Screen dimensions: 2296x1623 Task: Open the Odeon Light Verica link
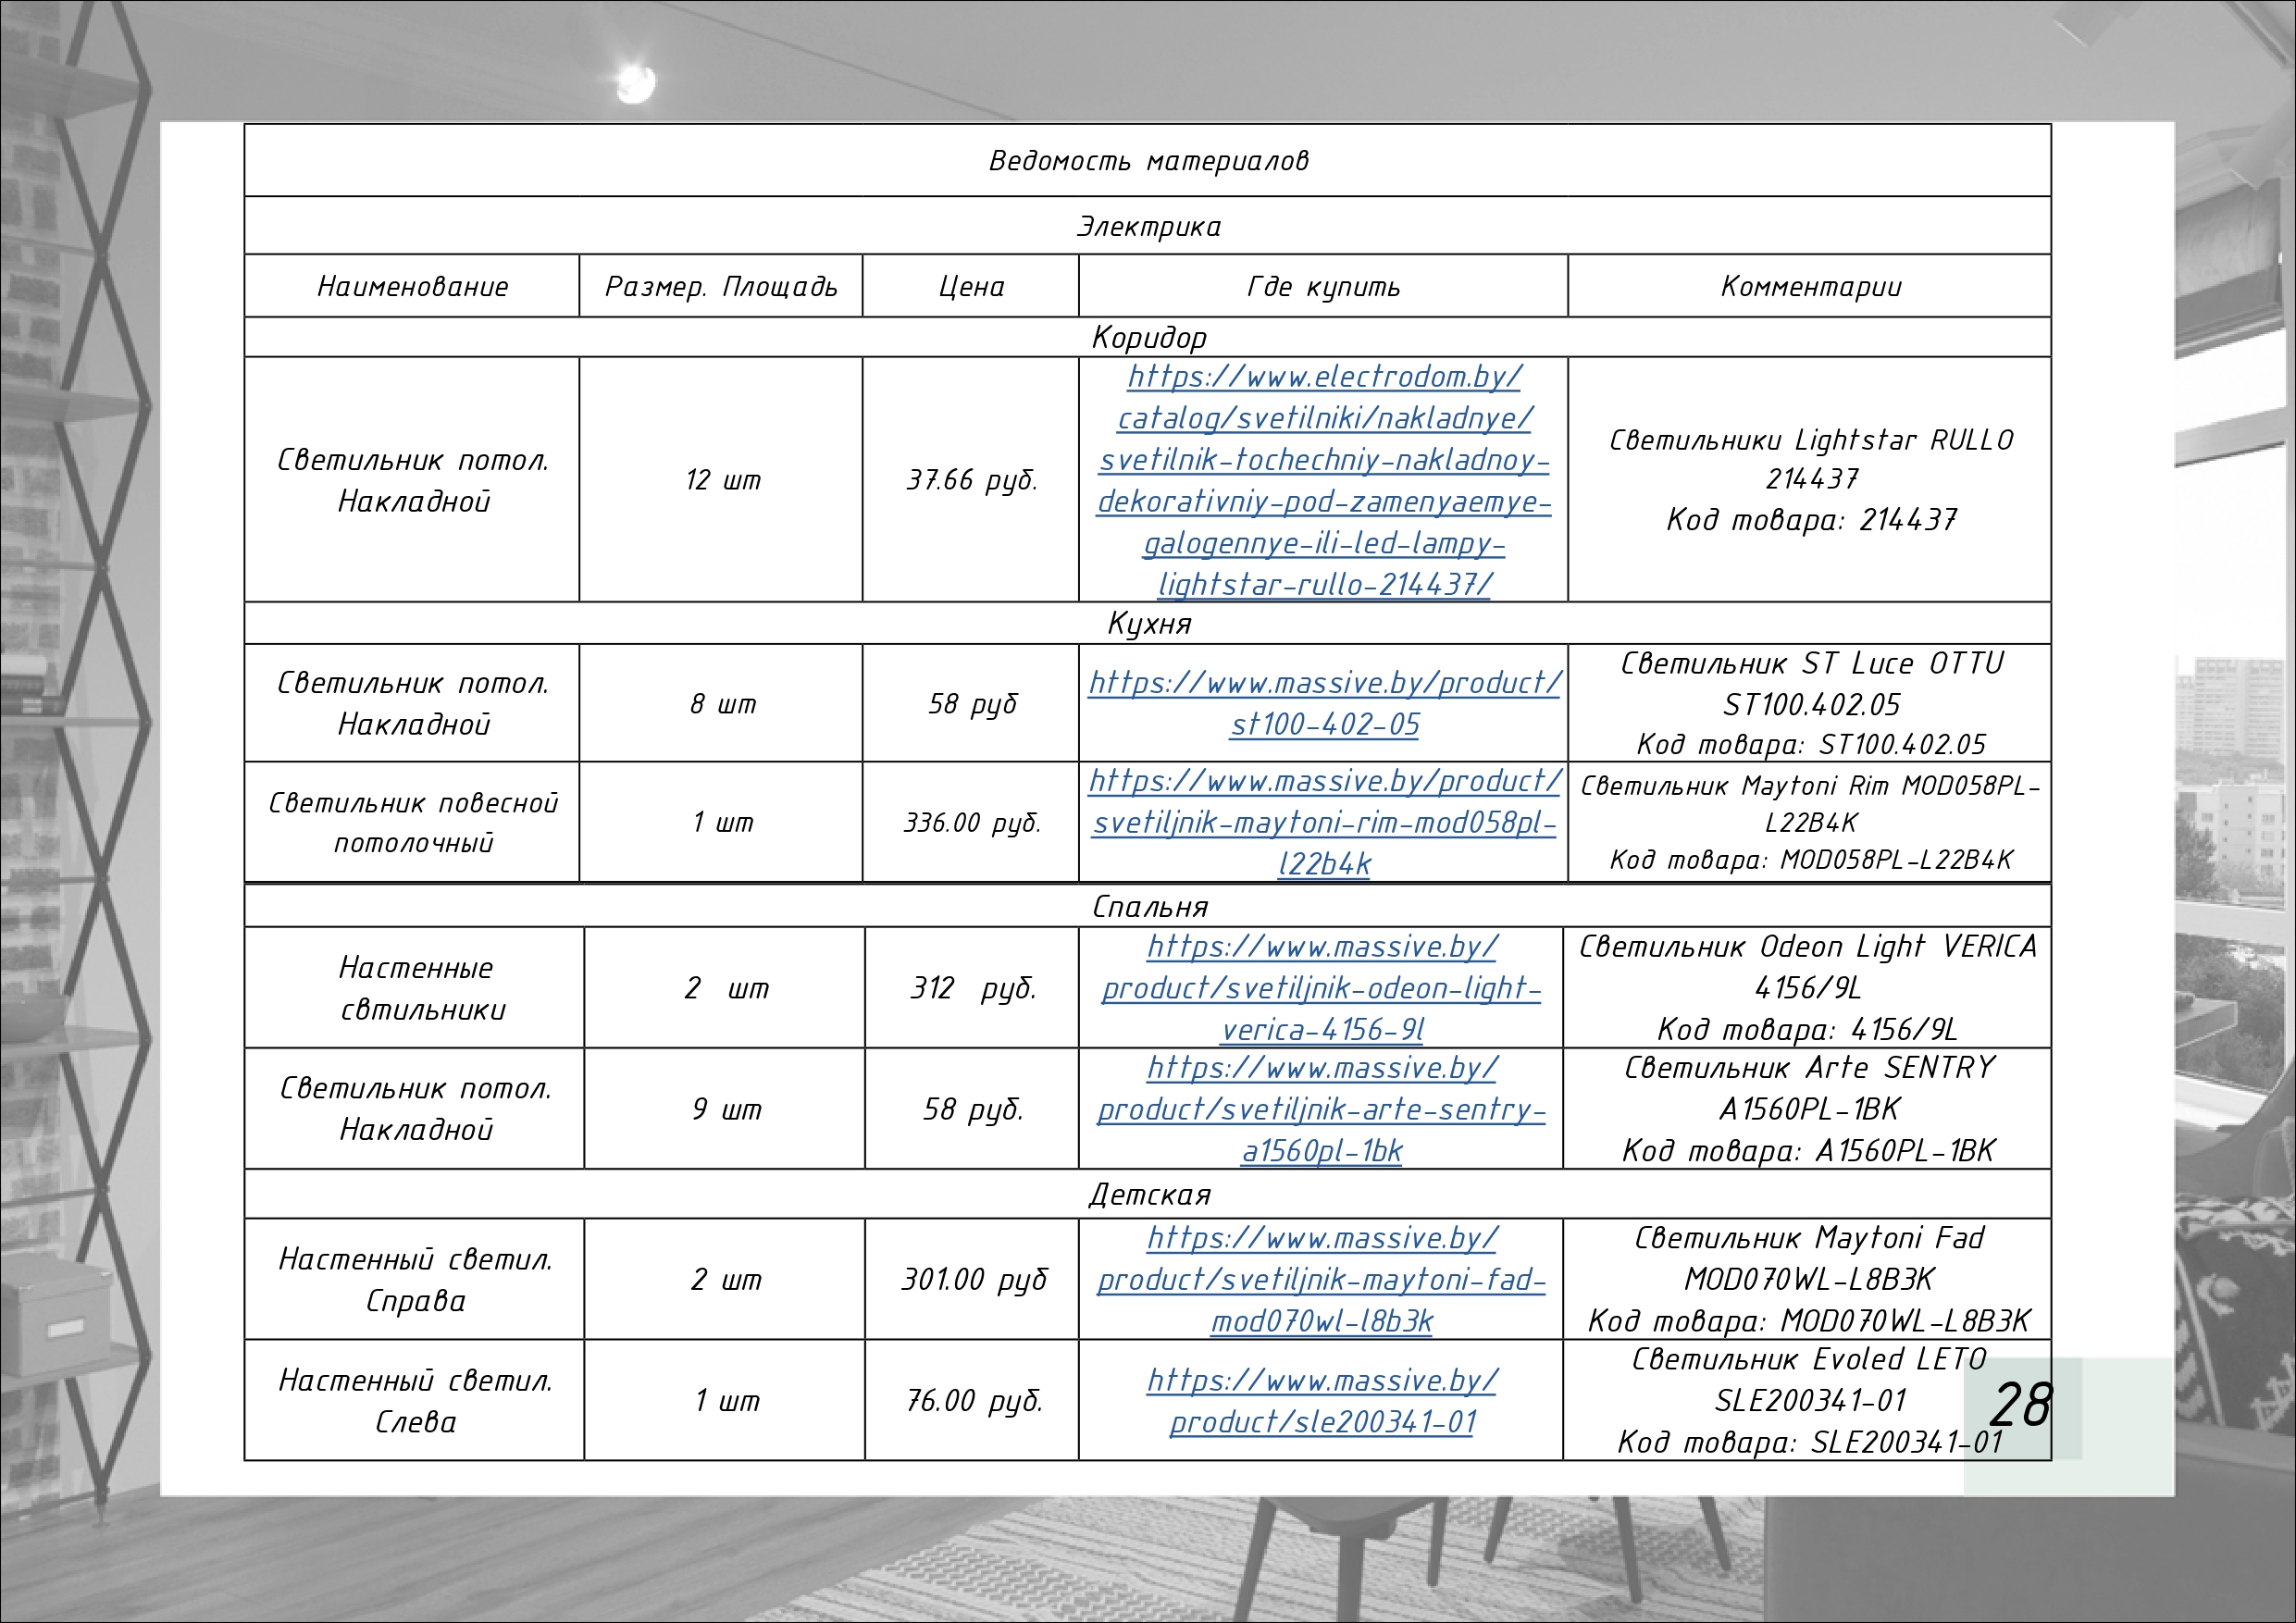pos(1321,988)
